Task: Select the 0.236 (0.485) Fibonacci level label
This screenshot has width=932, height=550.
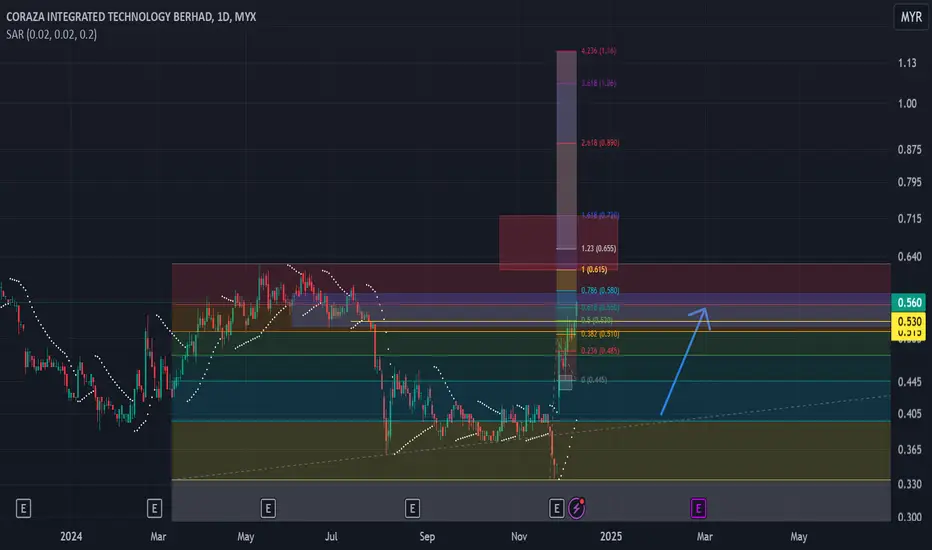Action: pos(600,351)
